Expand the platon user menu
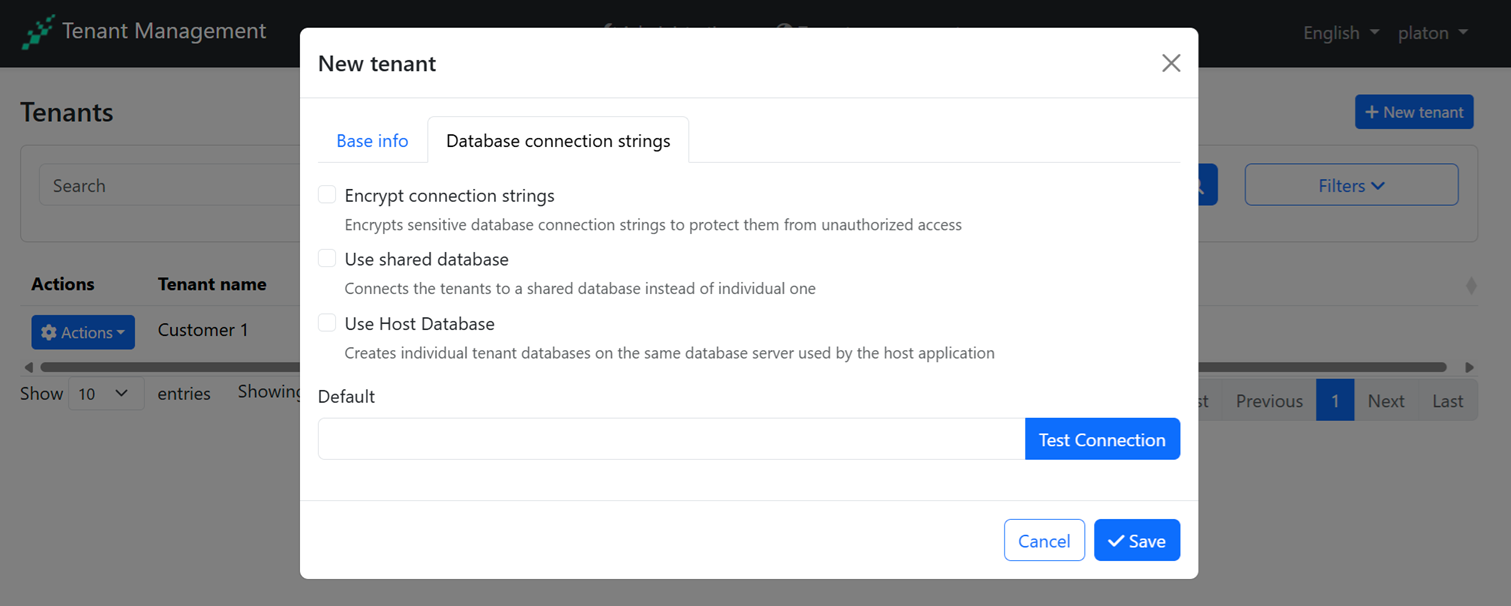The height and width of the screenshot is (606, 1511). pyautogui.click(x=1433, y=33)
